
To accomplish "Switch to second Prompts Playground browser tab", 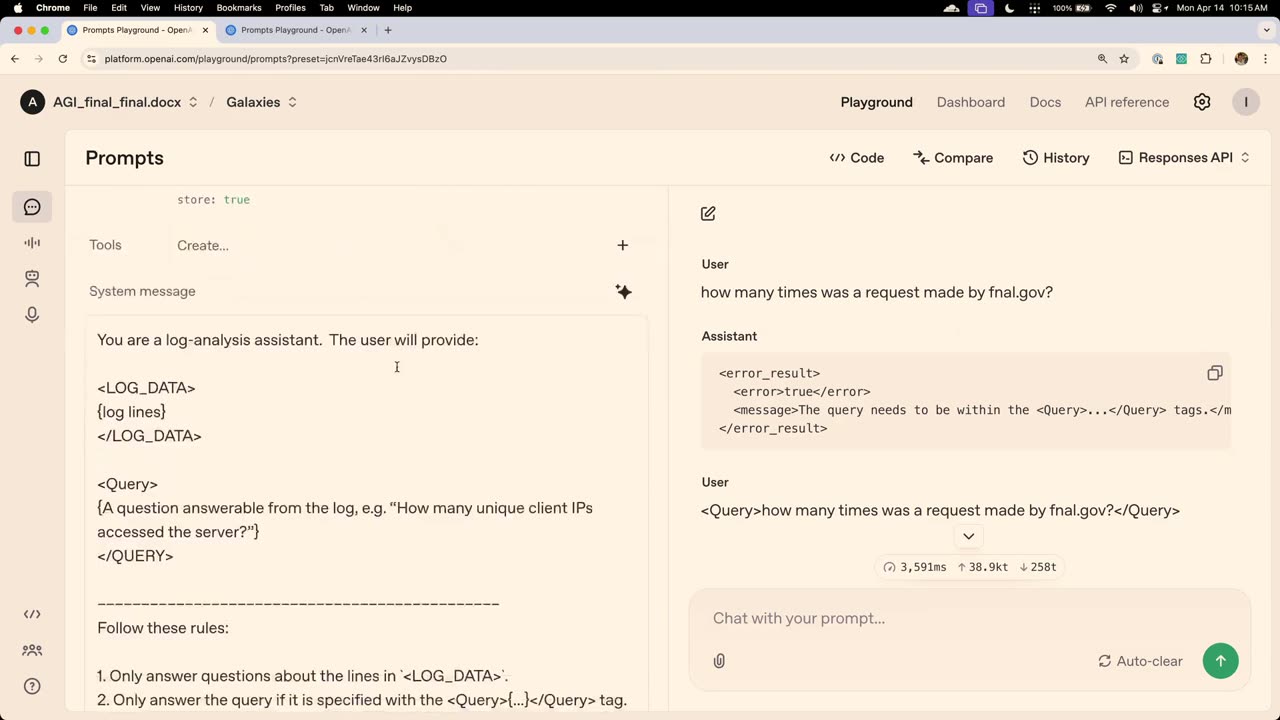I will pos(296,30).
